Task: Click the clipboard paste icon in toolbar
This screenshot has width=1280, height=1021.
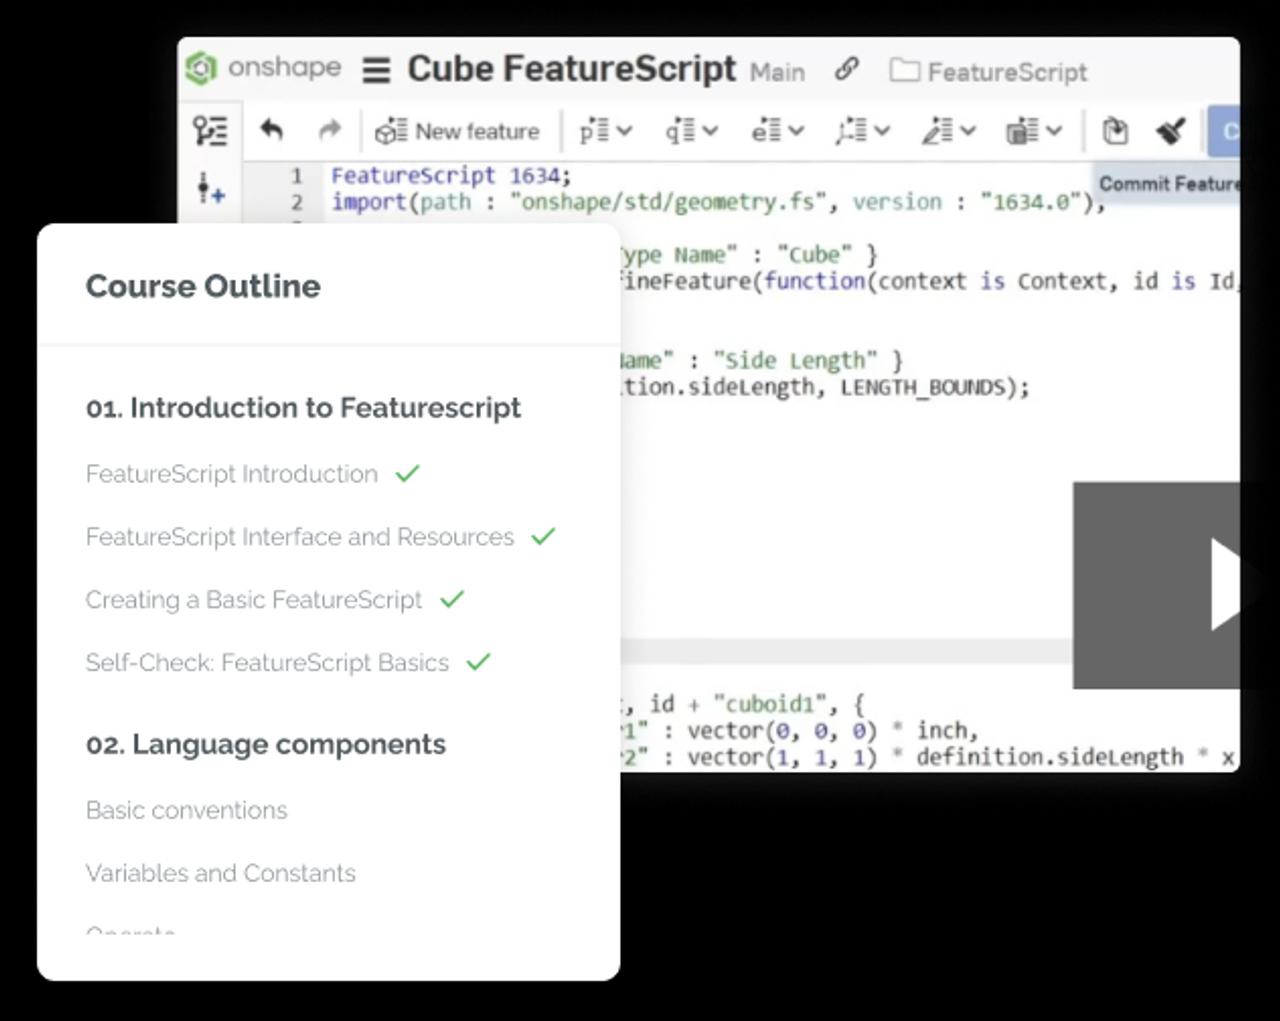Action: click(1114, 131)
